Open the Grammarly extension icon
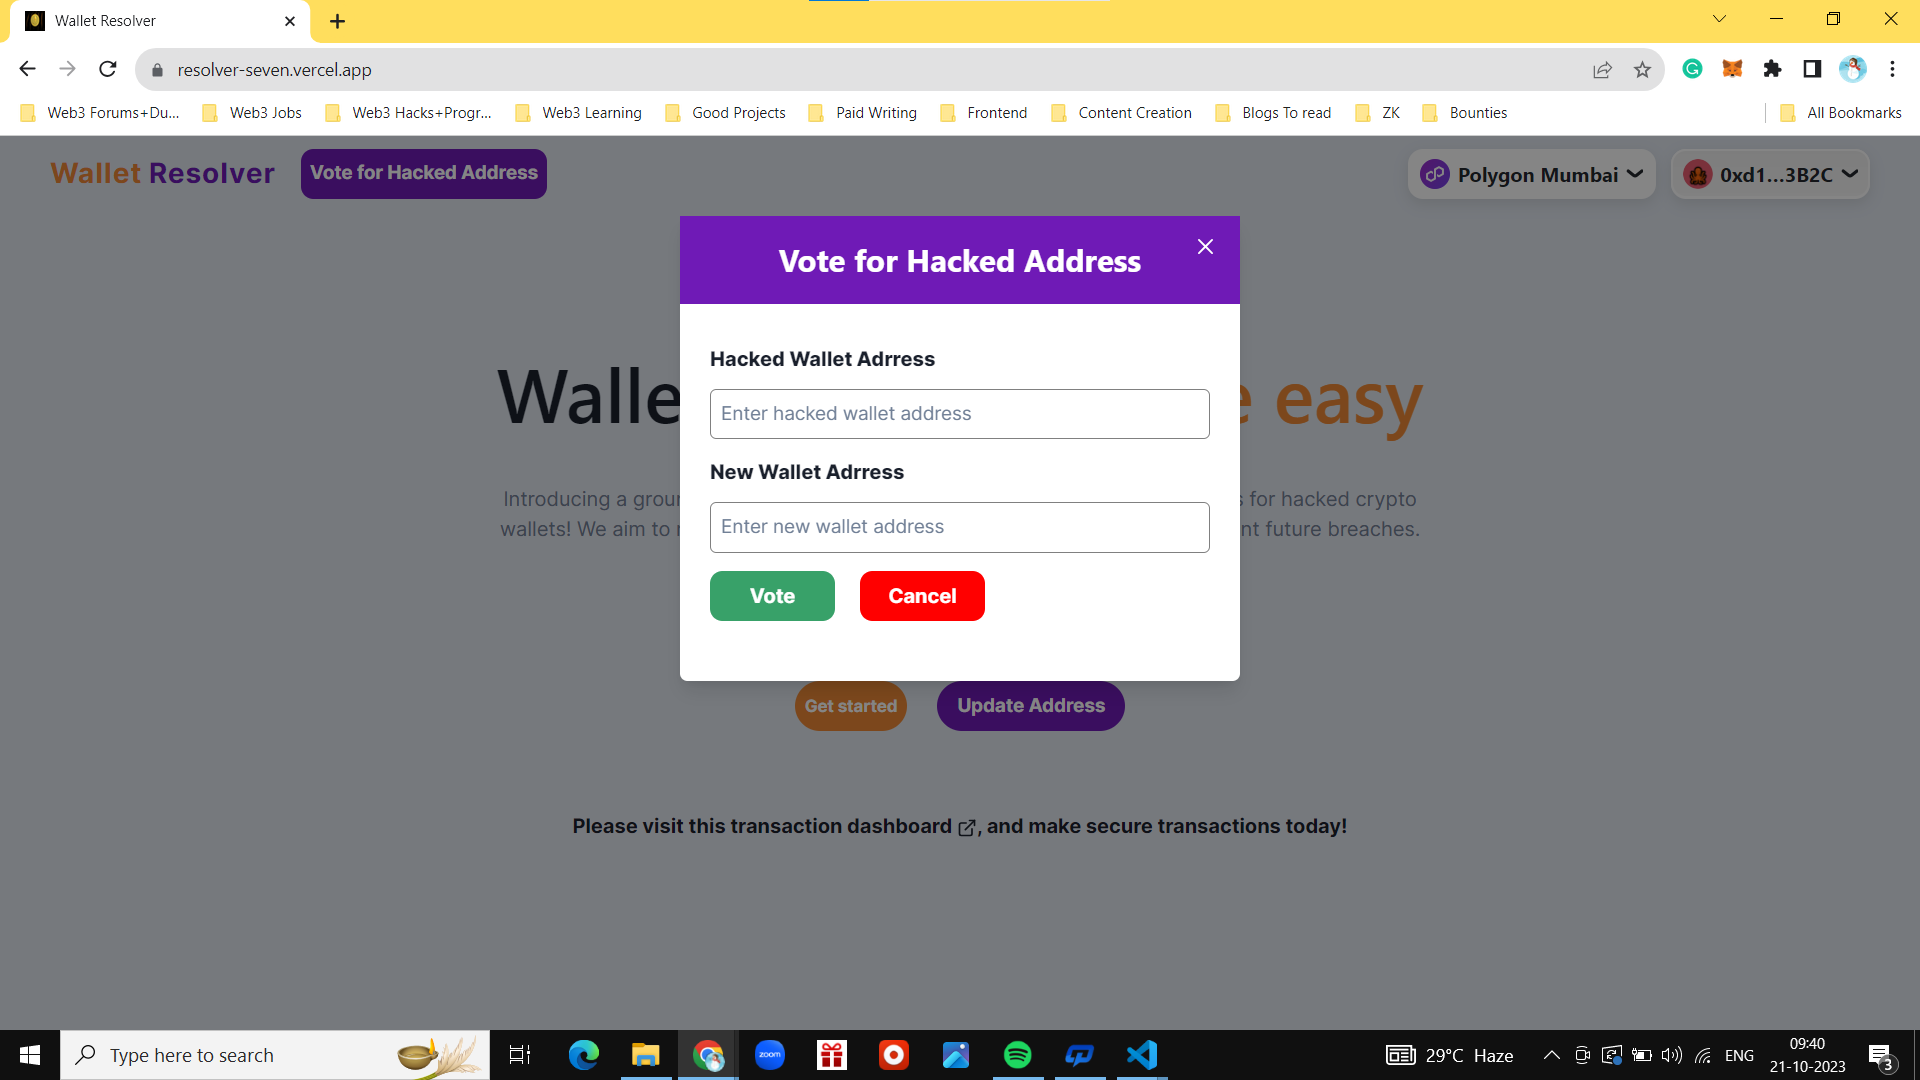 pos(1692,69)
